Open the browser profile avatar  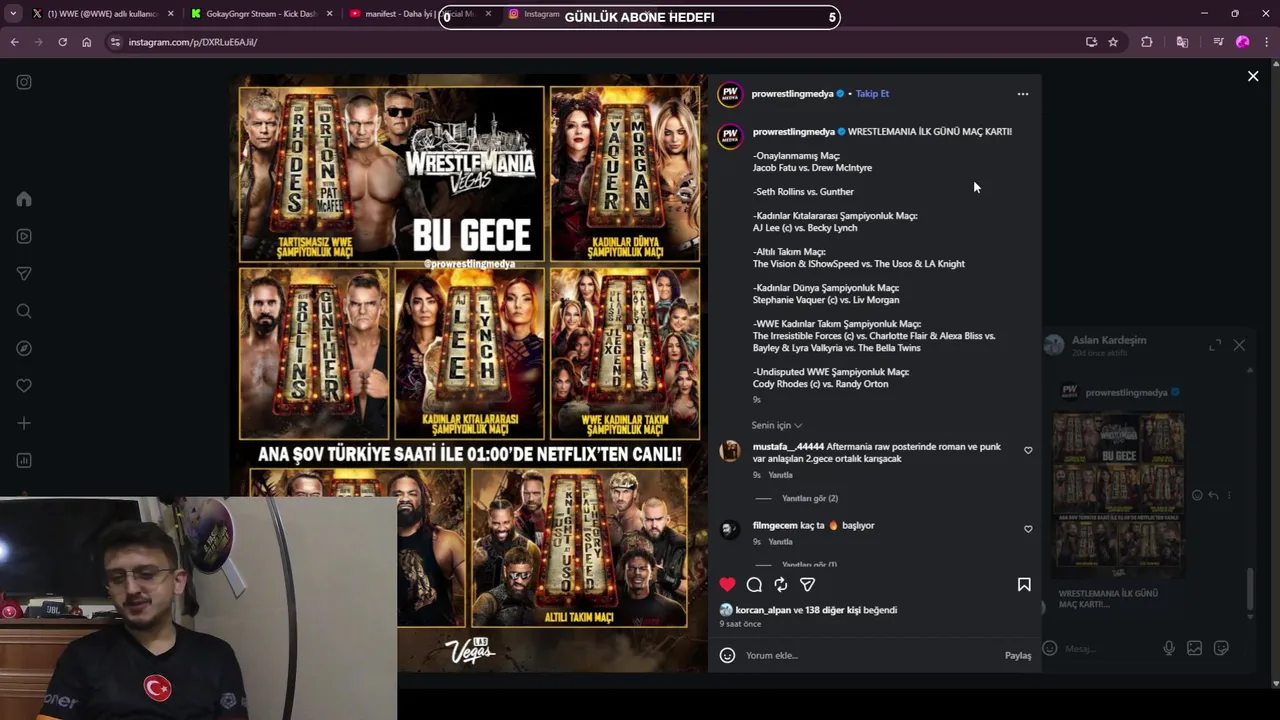point(1242,42)
